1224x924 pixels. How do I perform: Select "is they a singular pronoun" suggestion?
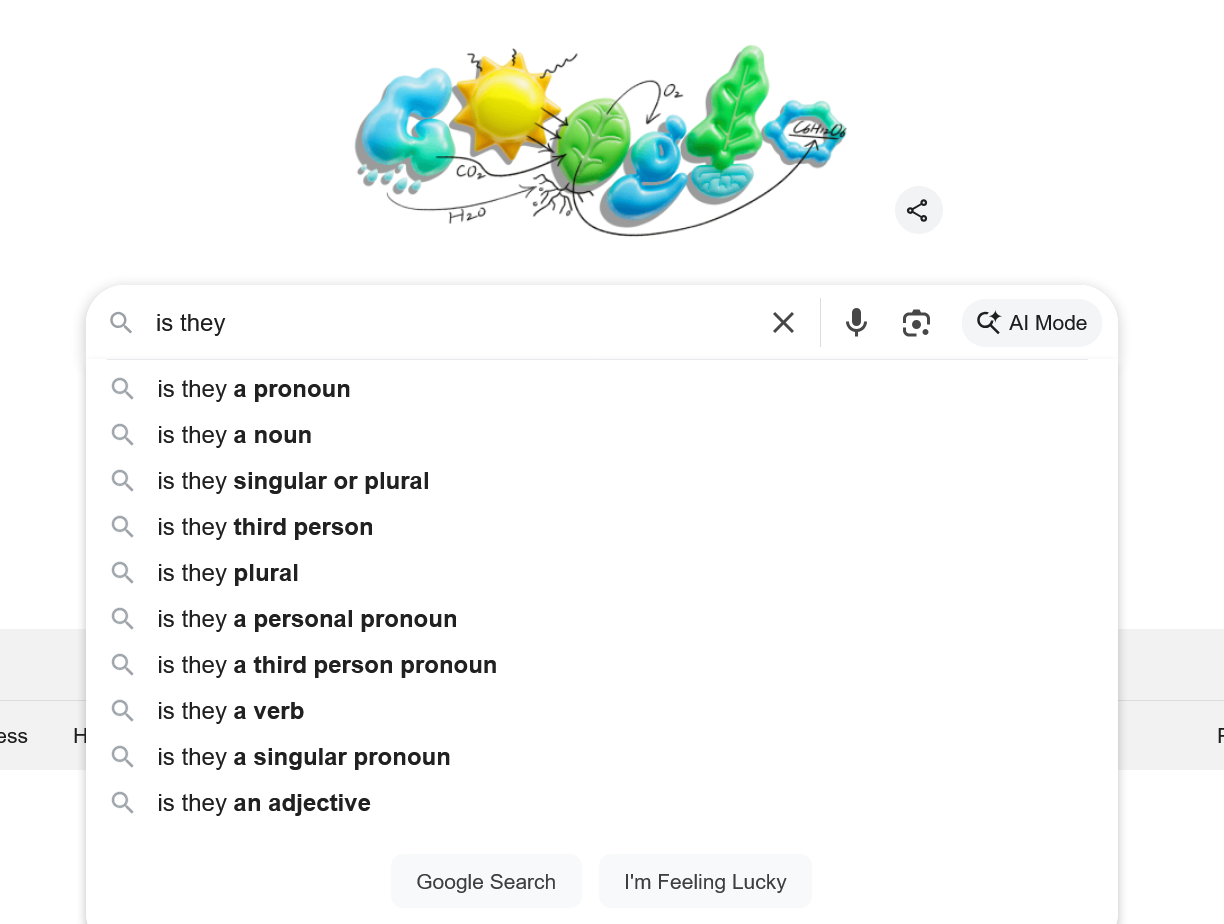point(304,757)
